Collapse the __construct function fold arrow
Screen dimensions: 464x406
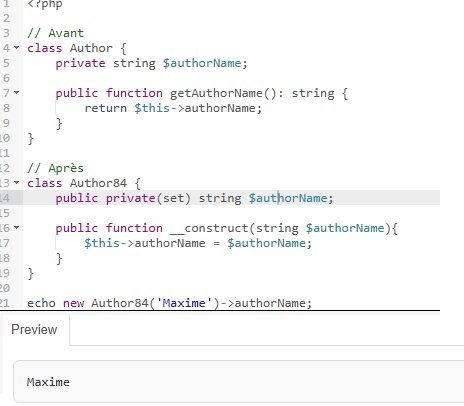[x=17, y=228]
